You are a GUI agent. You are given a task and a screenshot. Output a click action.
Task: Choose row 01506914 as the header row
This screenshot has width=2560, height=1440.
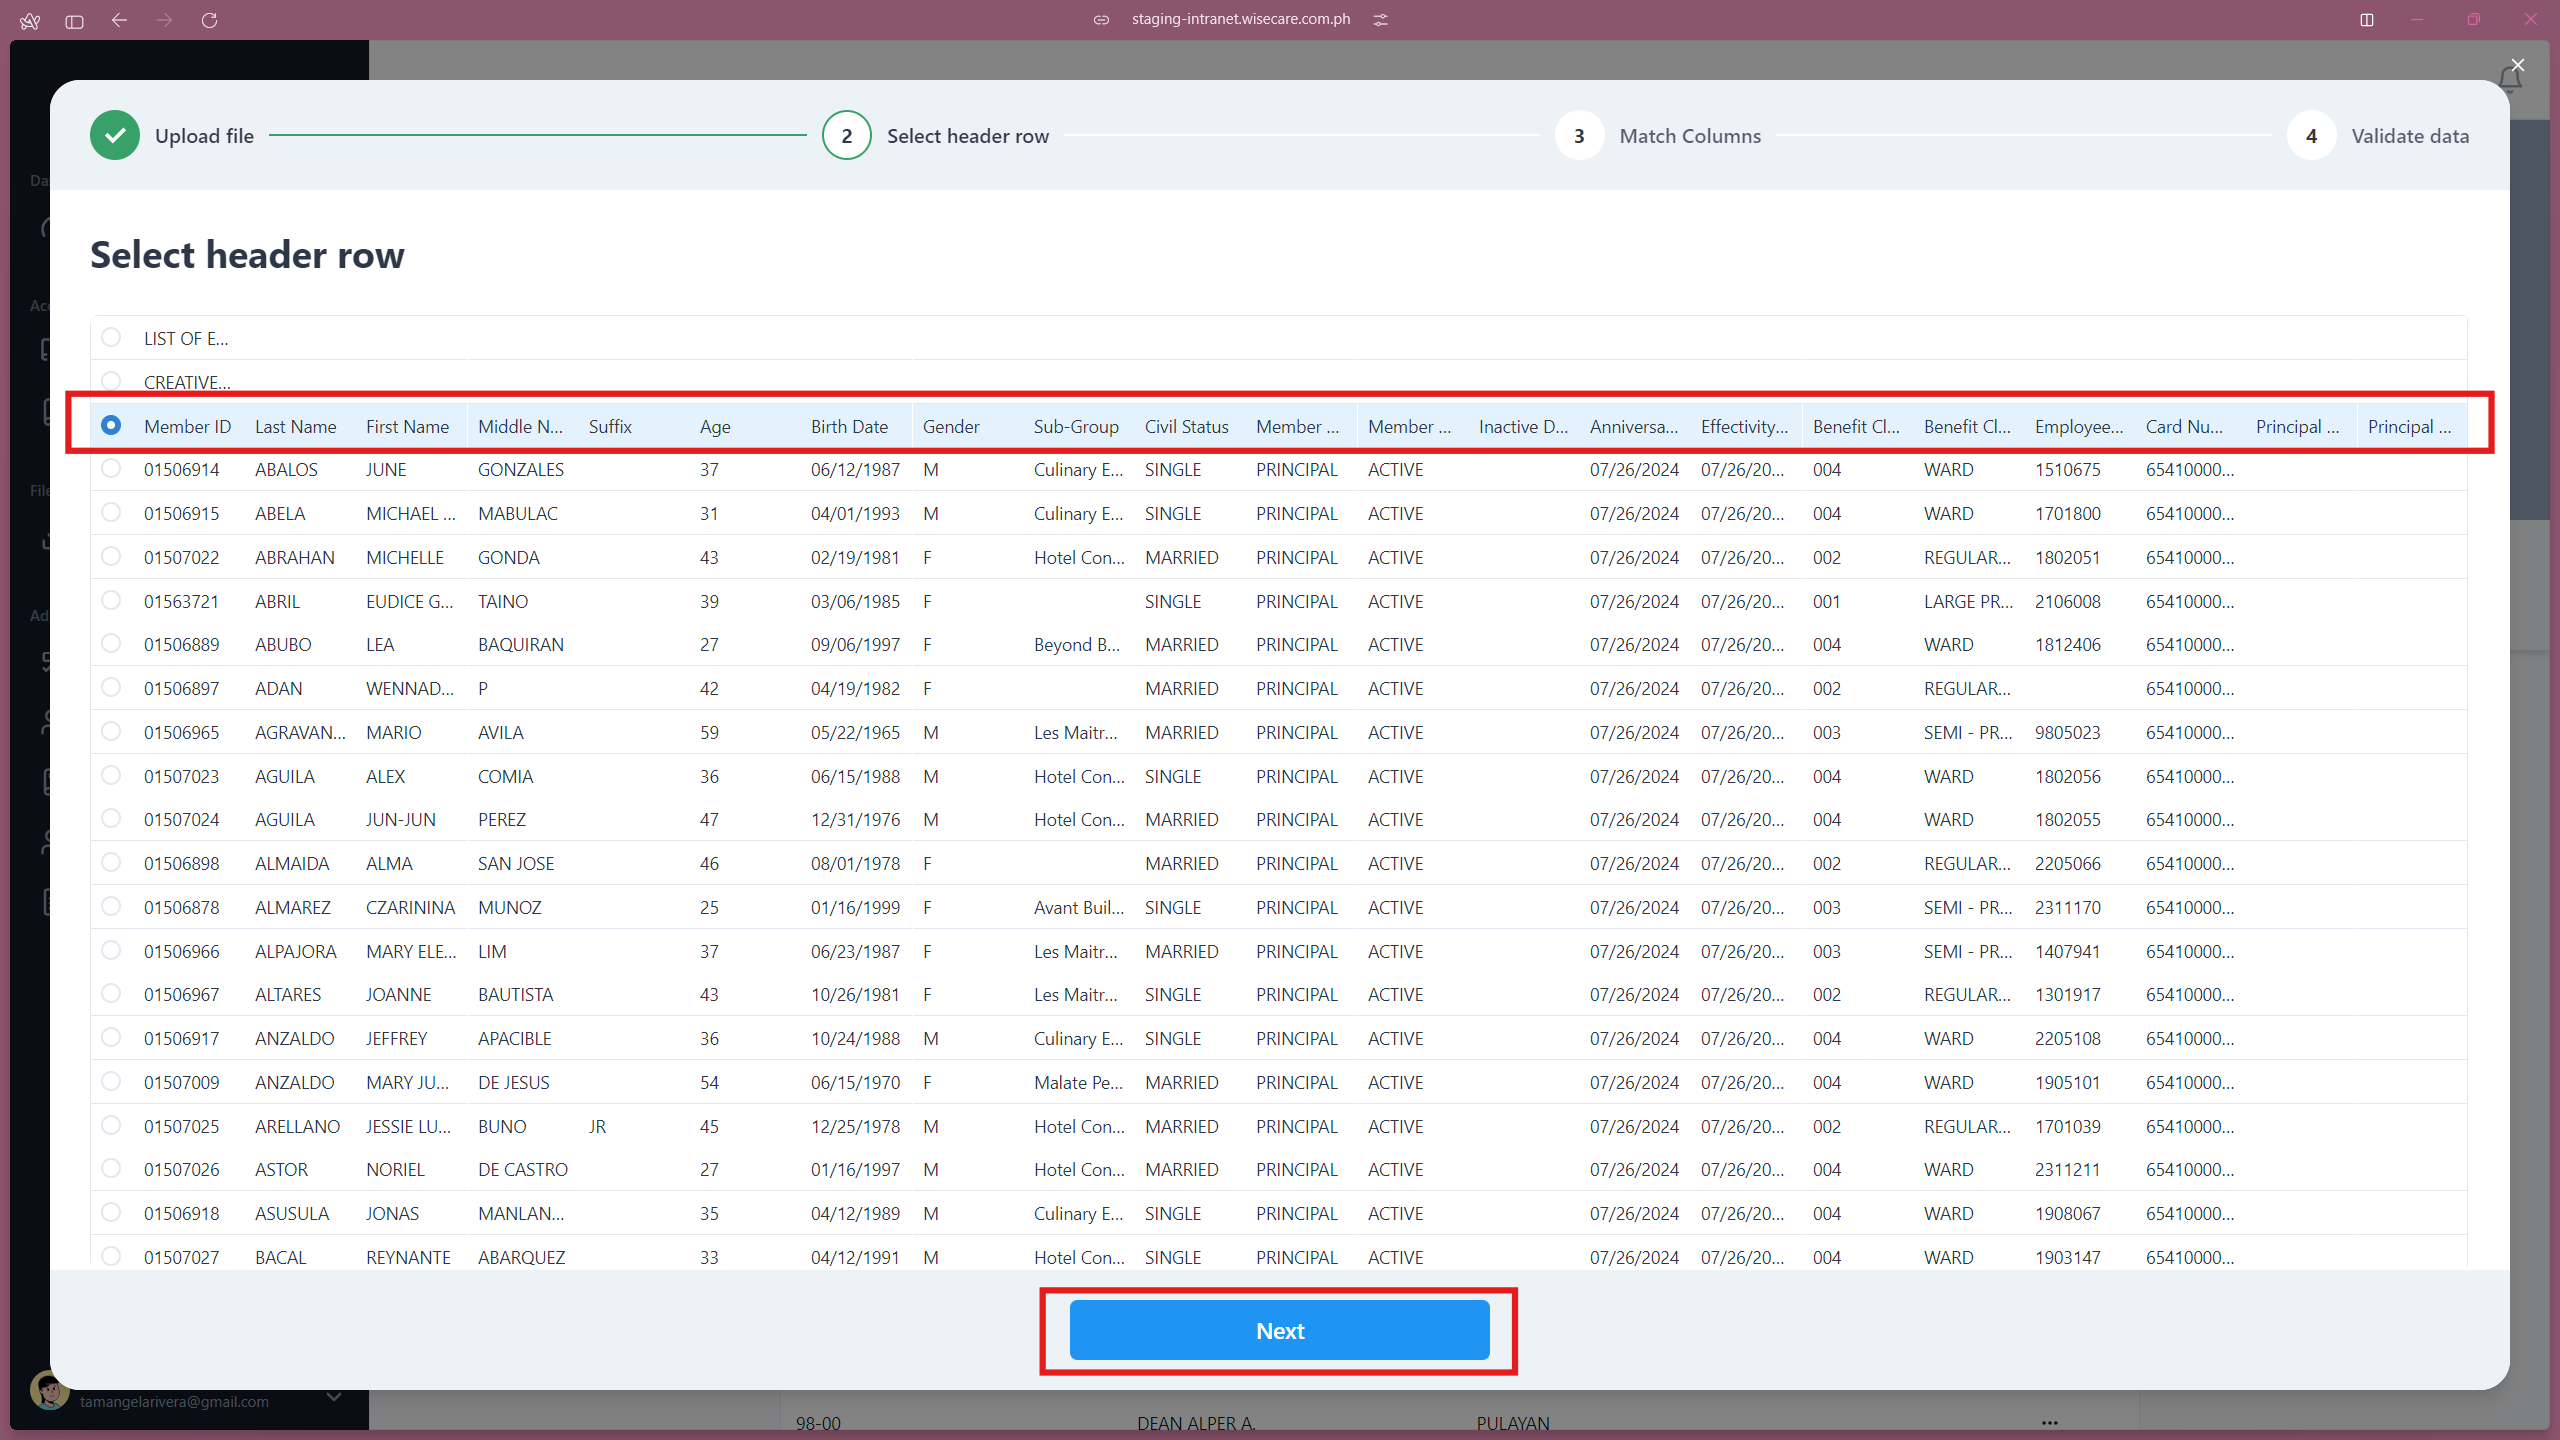click(111, 468)
